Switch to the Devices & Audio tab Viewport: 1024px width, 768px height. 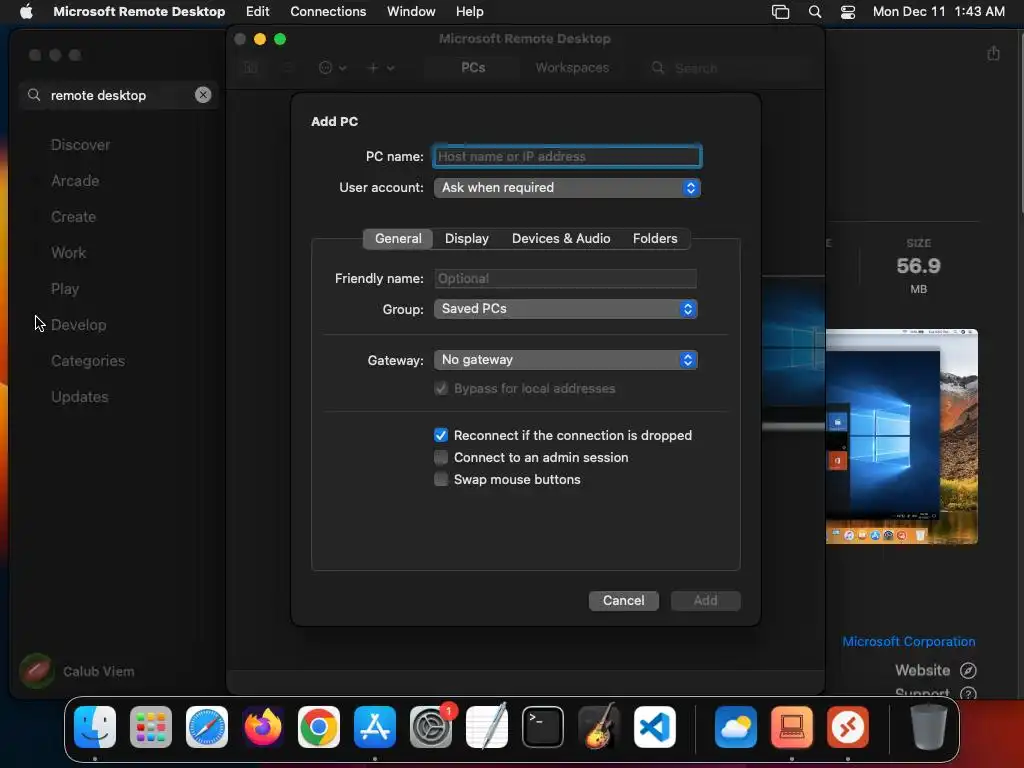pyautogui.click(x=561, y=238)
